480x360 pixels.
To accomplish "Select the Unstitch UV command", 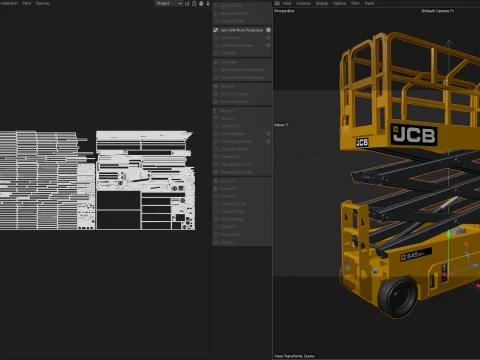I will click(242, 157).
